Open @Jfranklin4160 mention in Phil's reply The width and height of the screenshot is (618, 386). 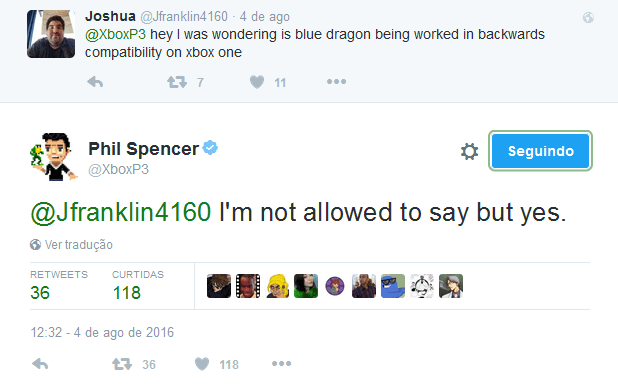[x=121, y=212]
